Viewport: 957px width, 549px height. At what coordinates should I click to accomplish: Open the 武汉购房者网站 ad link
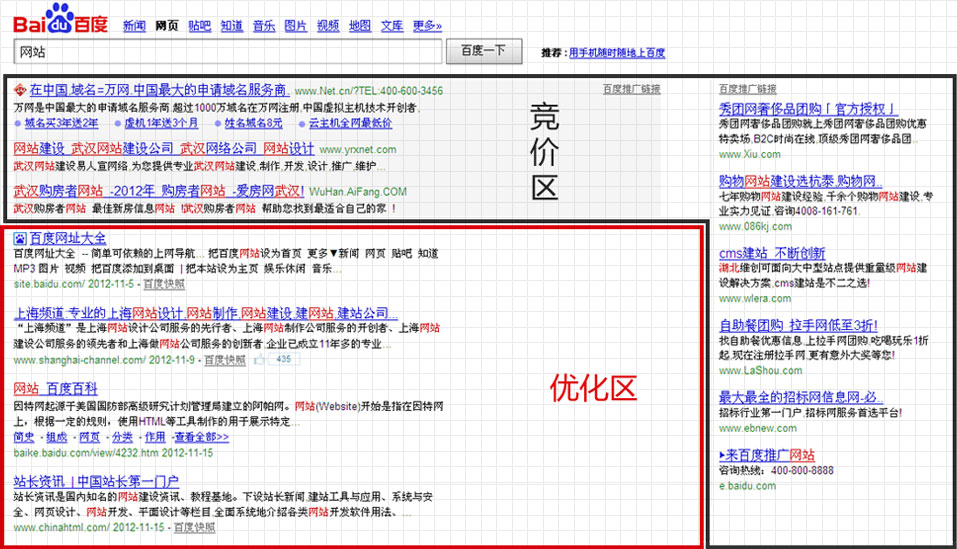coord(159,191)
